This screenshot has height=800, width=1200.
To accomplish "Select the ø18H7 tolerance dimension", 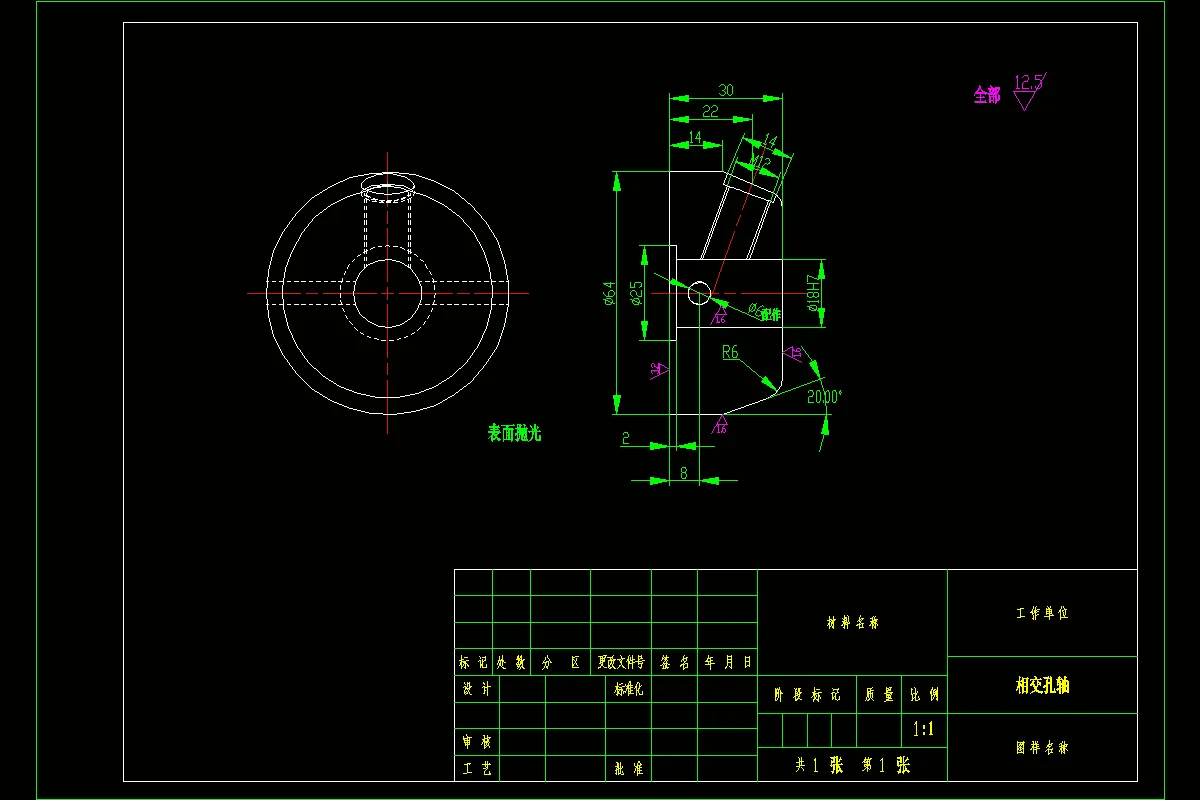I will click(813, 293).
